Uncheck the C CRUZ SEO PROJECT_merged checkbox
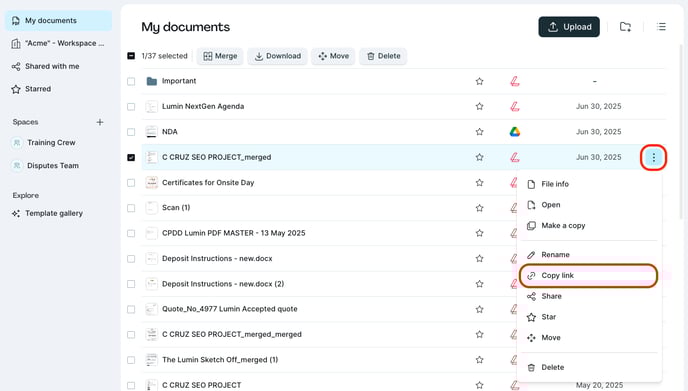The image size is (688, 391). click(x=131, y=157)
